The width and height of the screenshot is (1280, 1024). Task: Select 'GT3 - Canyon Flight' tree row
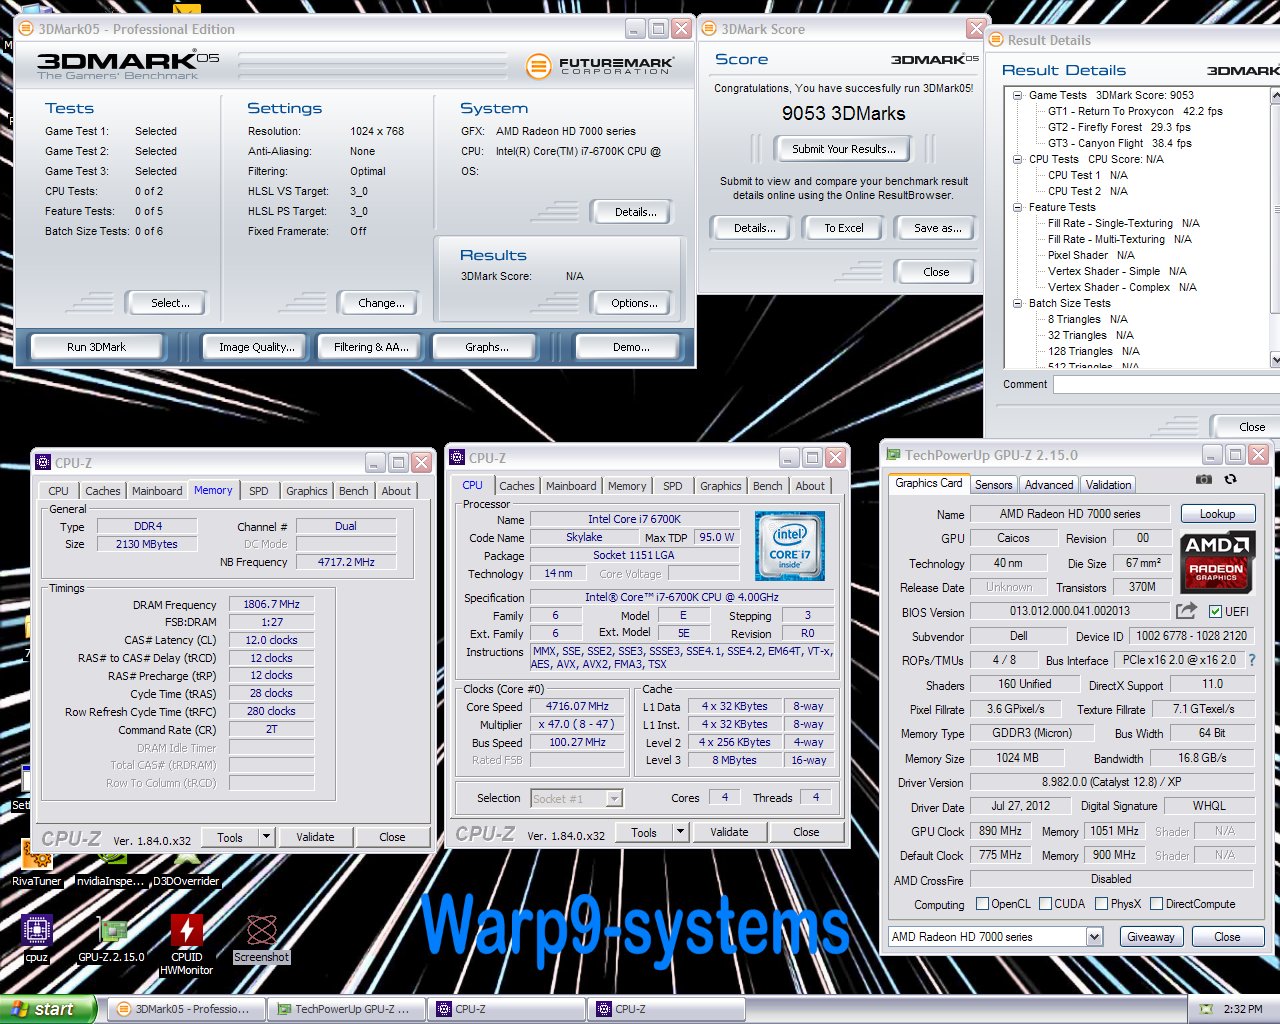[x=1120, y=144]
